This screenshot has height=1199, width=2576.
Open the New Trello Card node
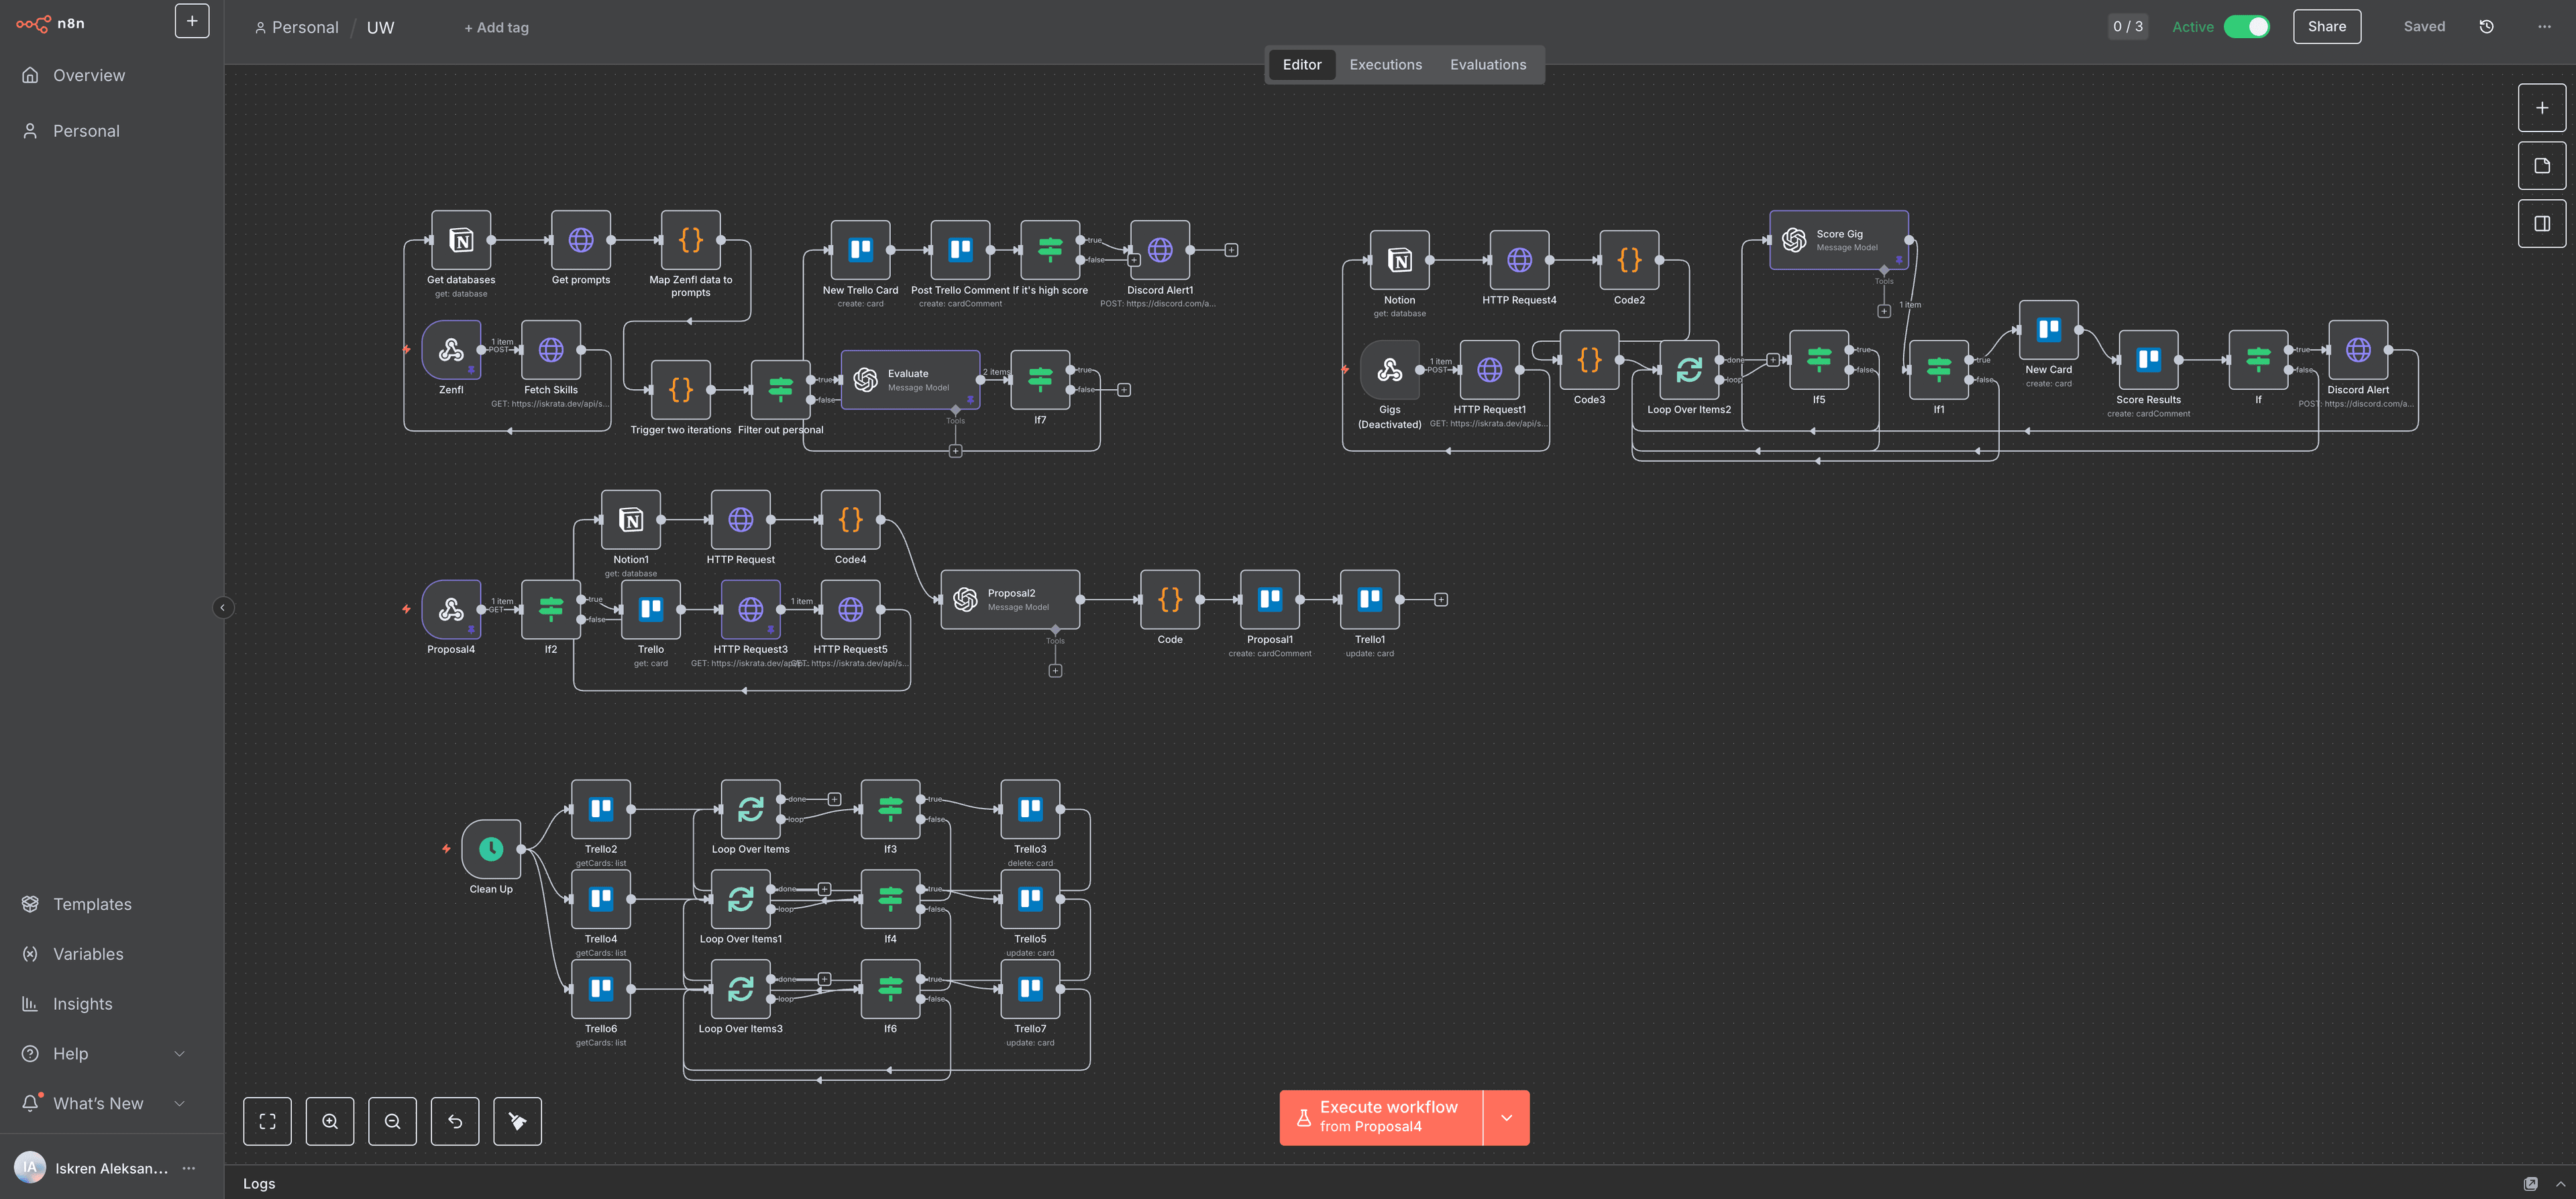tap(860, 250)
